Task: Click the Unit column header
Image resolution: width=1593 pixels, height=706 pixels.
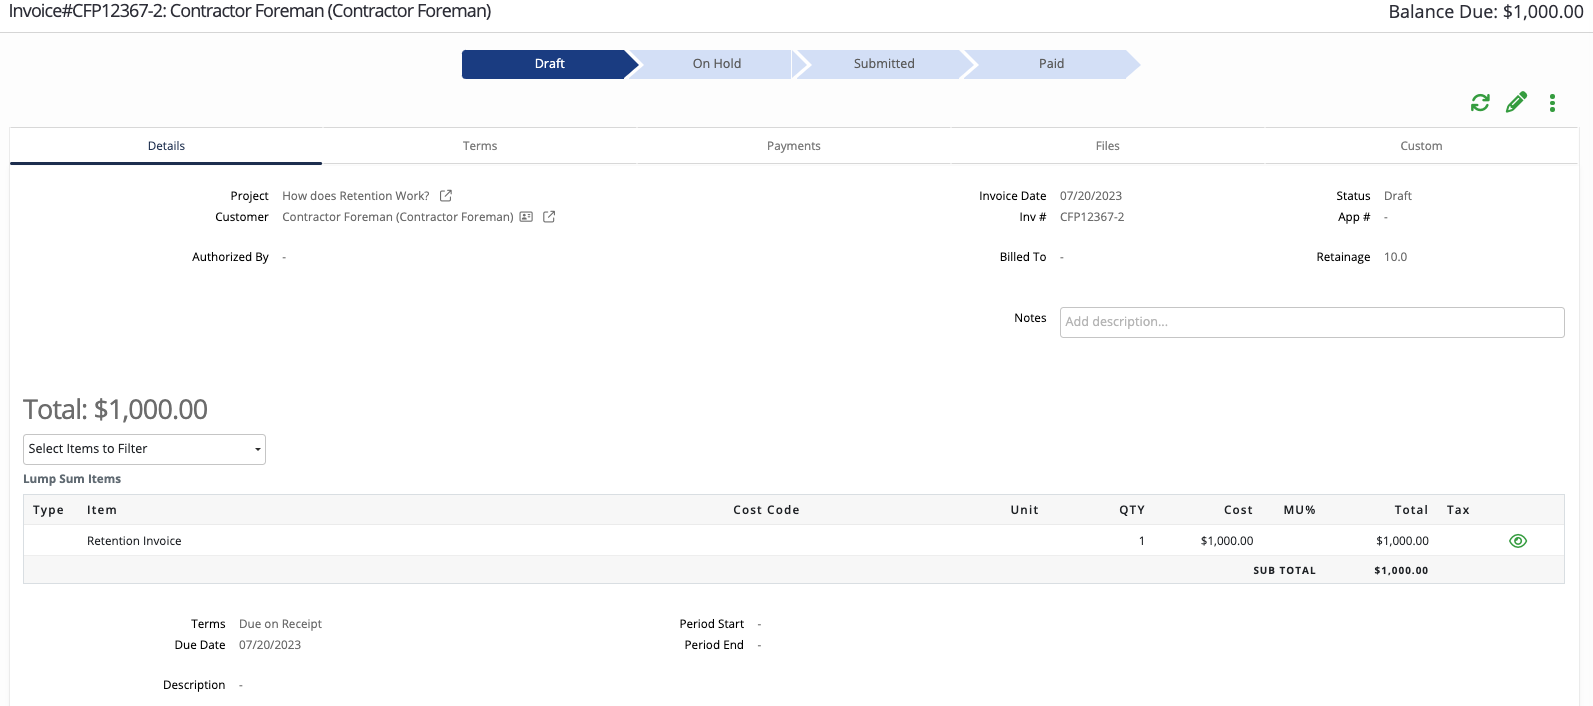Action: [x=1024, y=510]
